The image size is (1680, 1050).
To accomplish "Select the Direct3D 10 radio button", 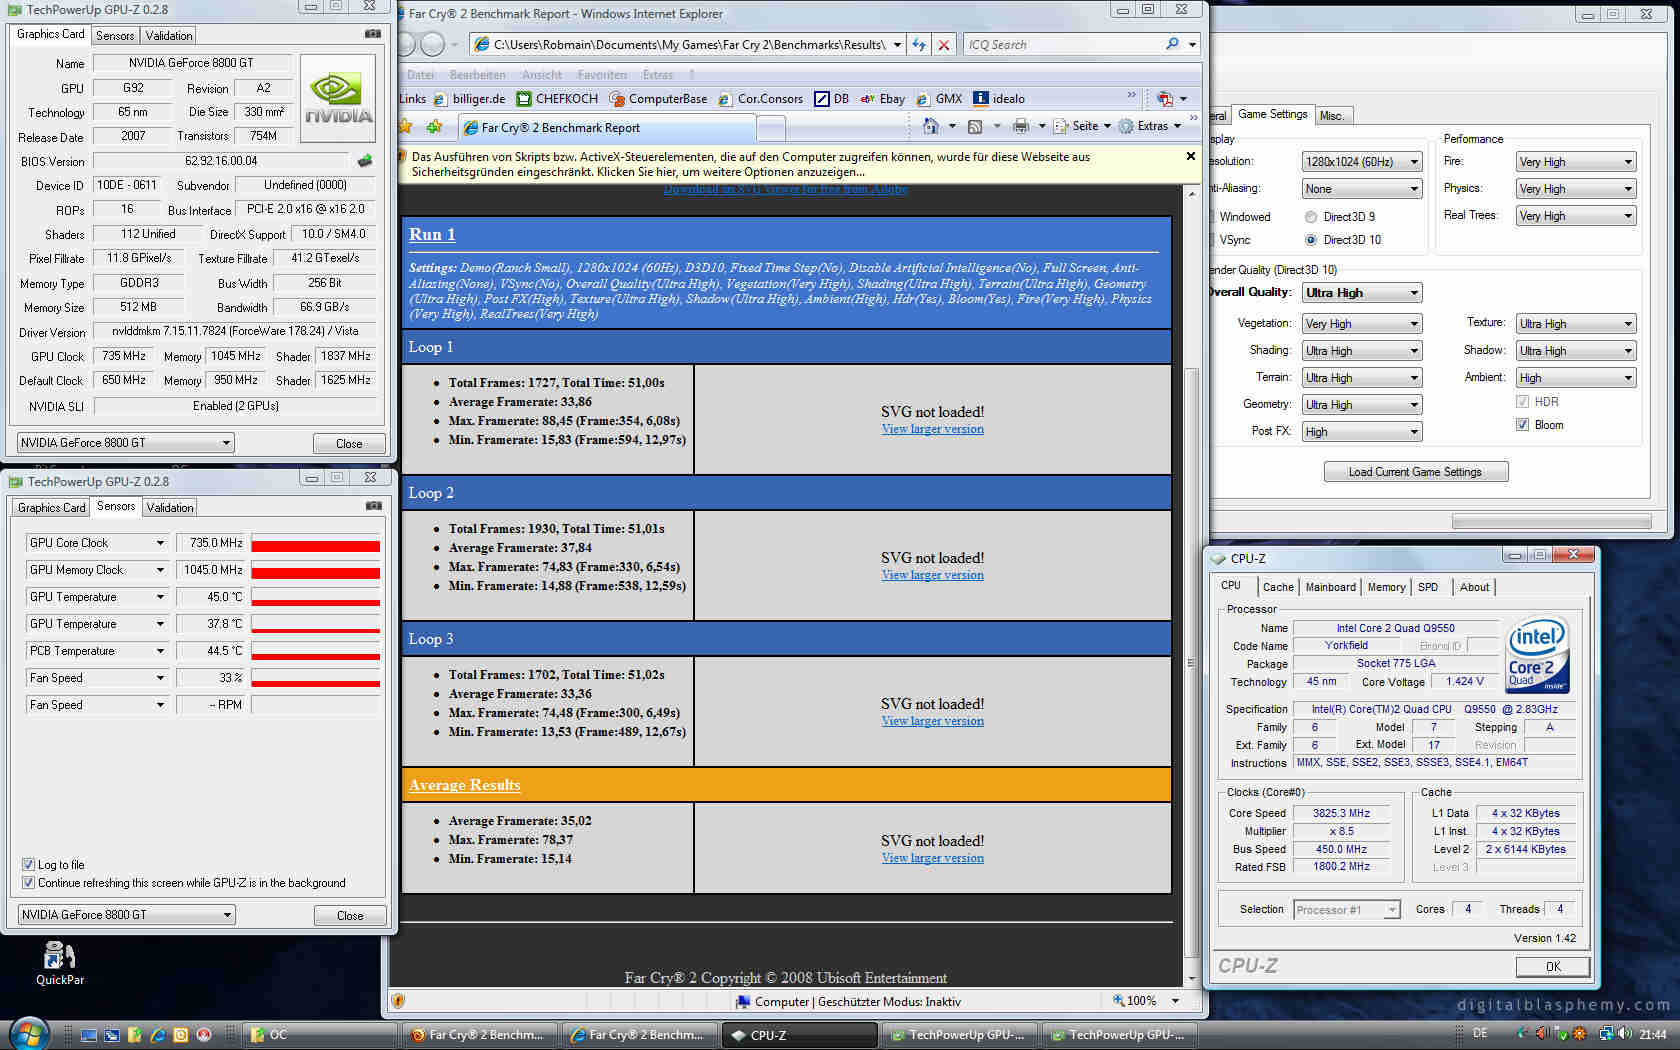I will (1310, 239).
